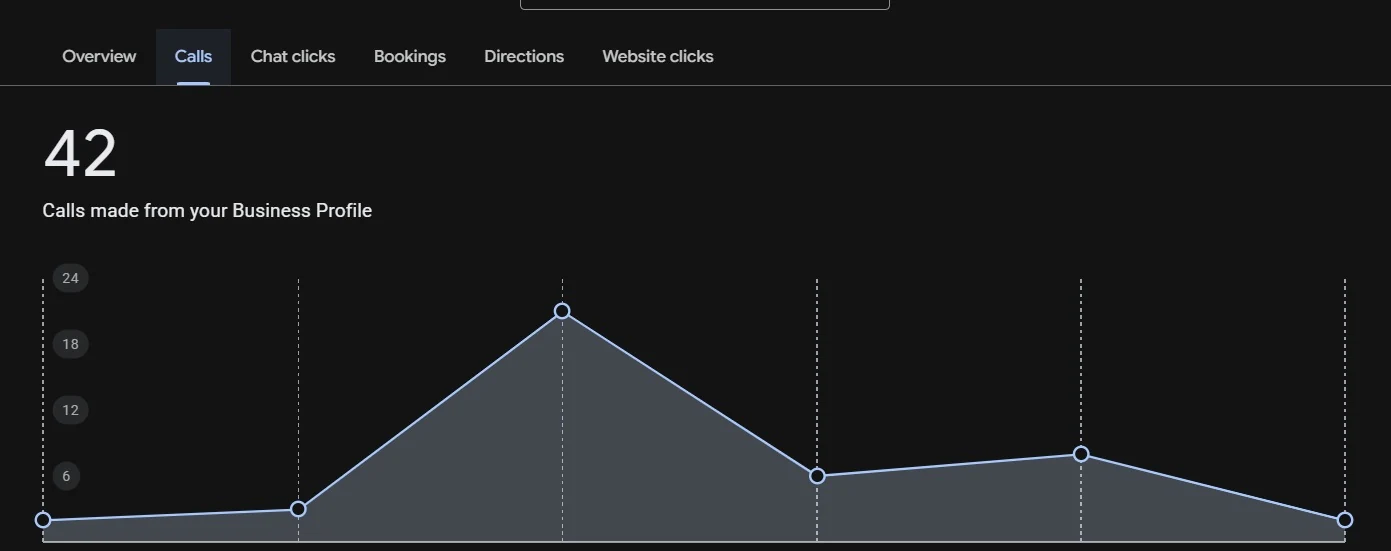Click the highest peak data point on chart

click(x=562, y=311)
